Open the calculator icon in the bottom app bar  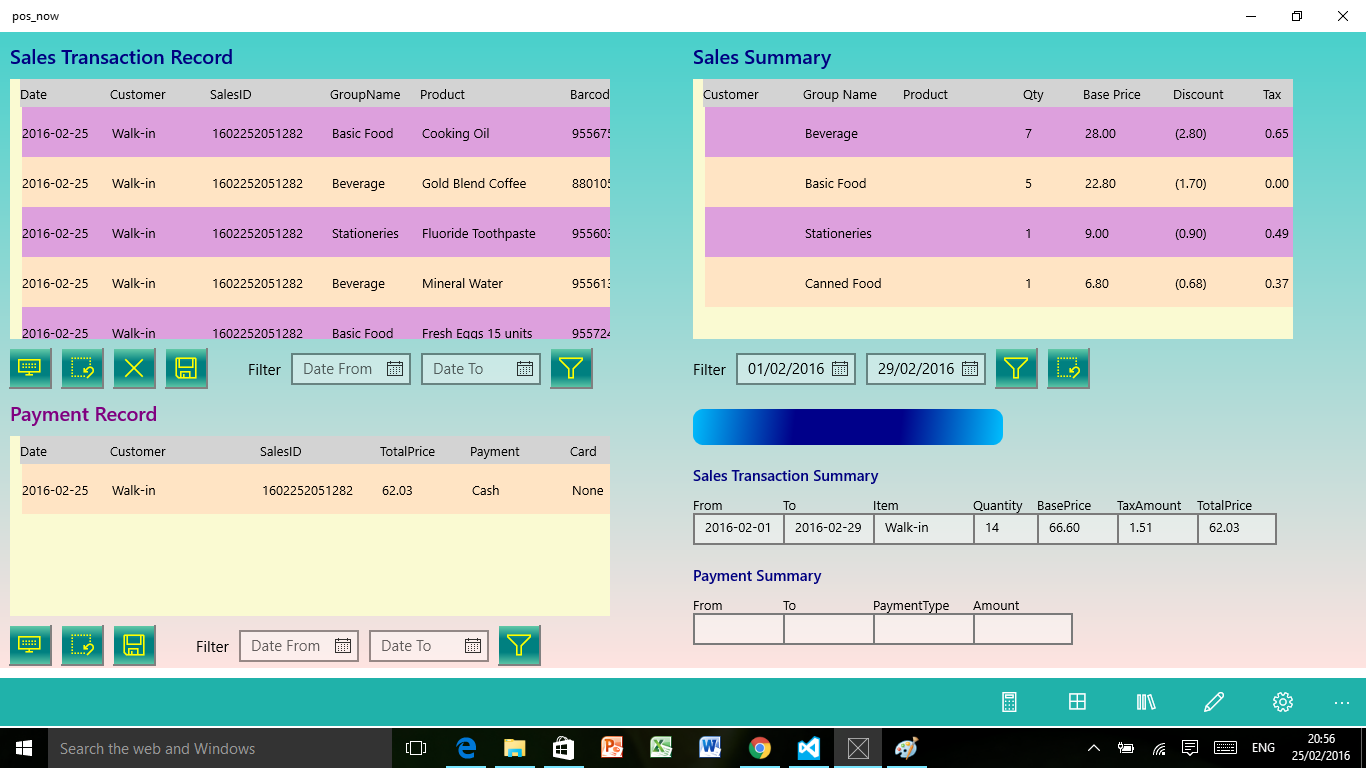click(x=1009, y=701)
